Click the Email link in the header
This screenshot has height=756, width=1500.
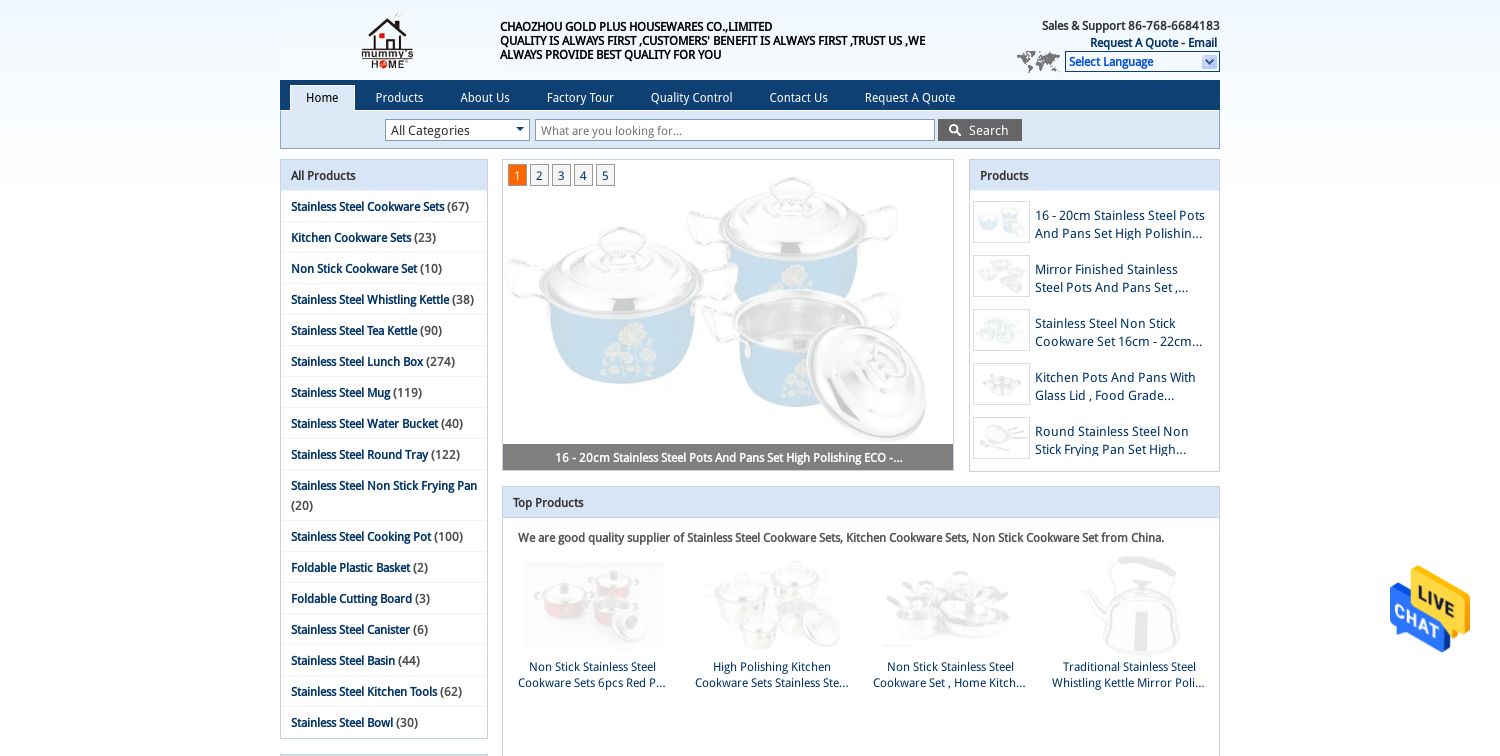(1203, 43)
